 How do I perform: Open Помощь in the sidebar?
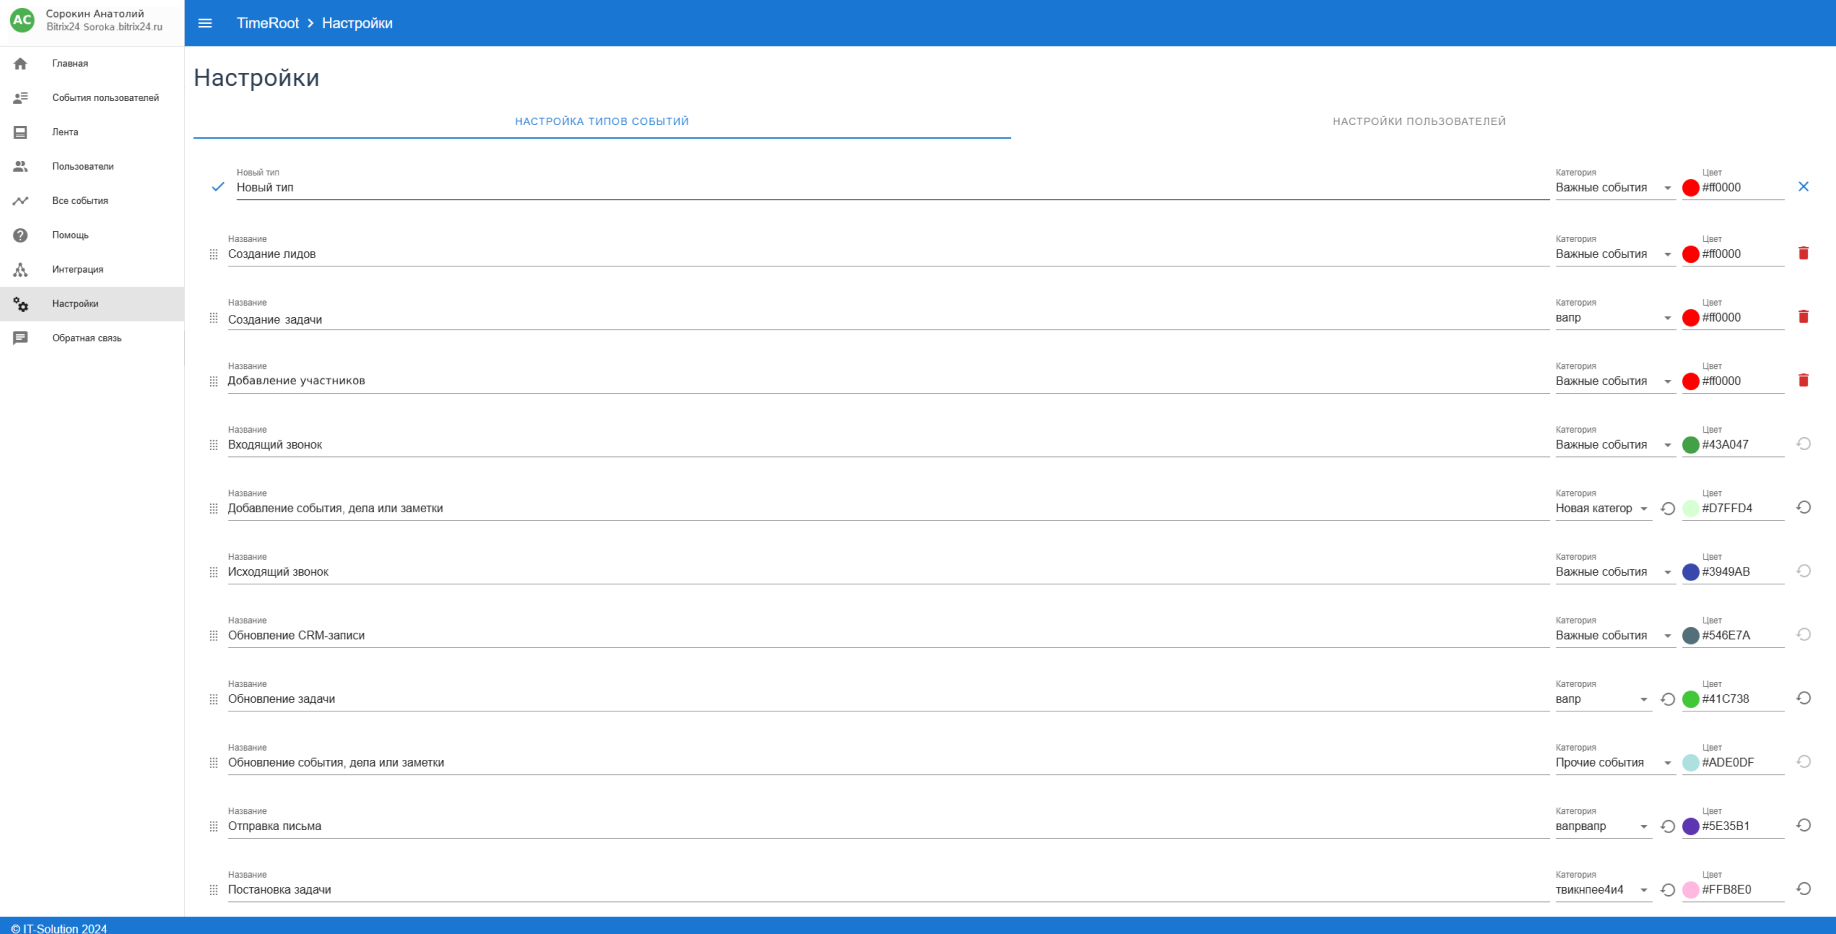point(92,235)
